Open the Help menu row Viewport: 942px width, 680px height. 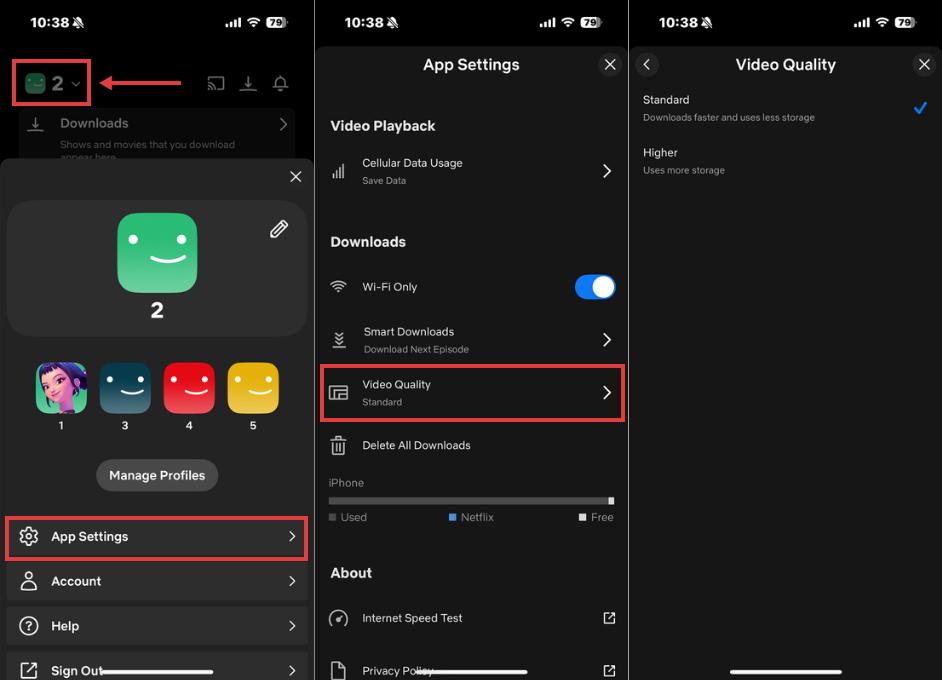pos(157,626)
